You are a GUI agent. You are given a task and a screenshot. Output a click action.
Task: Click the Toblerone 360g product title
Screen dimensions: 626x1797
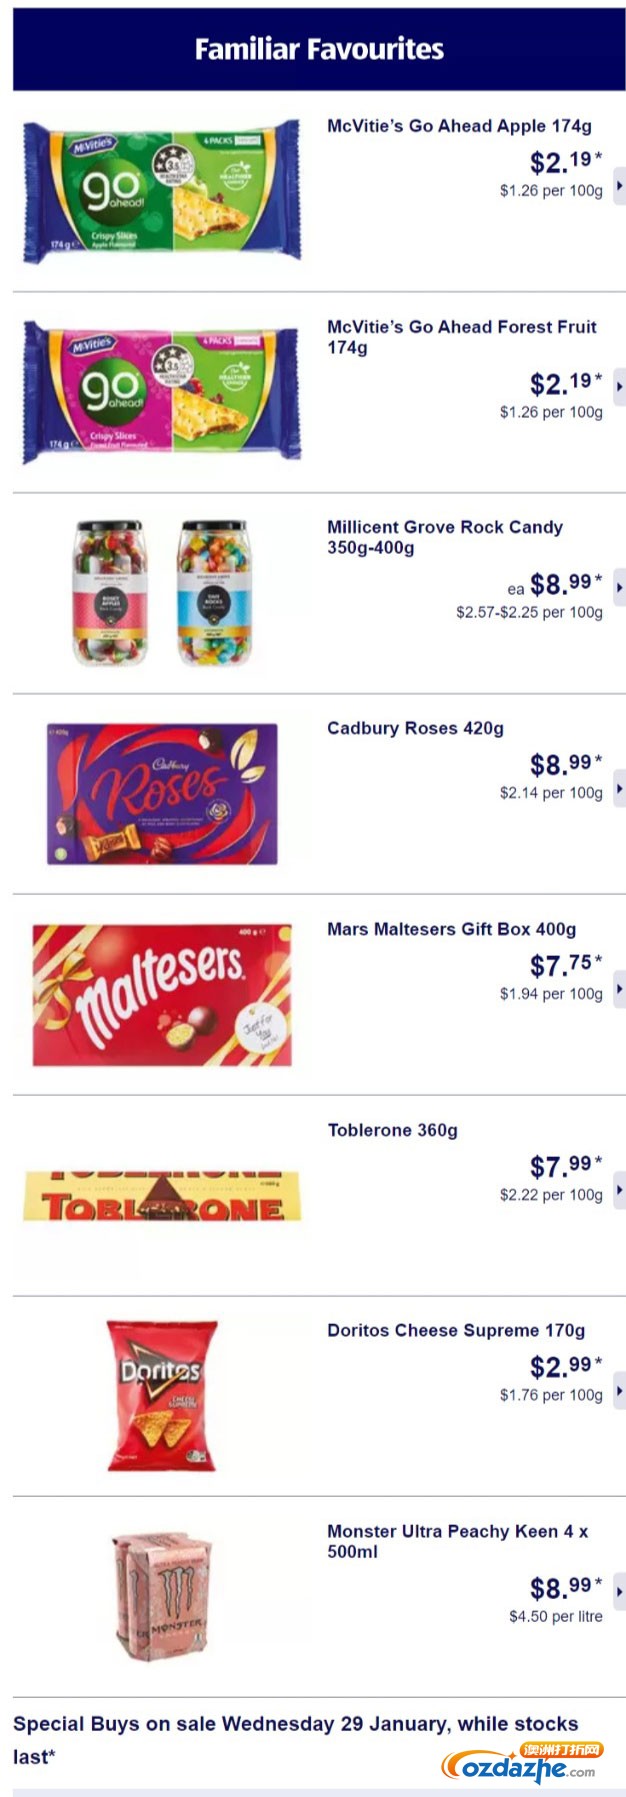click(x=392, y=1130)
